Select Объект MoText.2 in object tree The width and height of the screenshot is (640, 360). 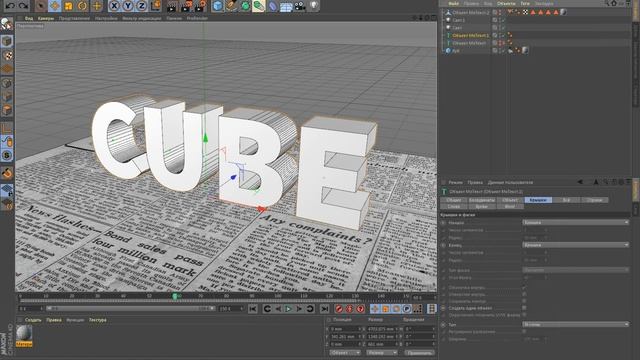pyautogui.click(x=471, y=12)
